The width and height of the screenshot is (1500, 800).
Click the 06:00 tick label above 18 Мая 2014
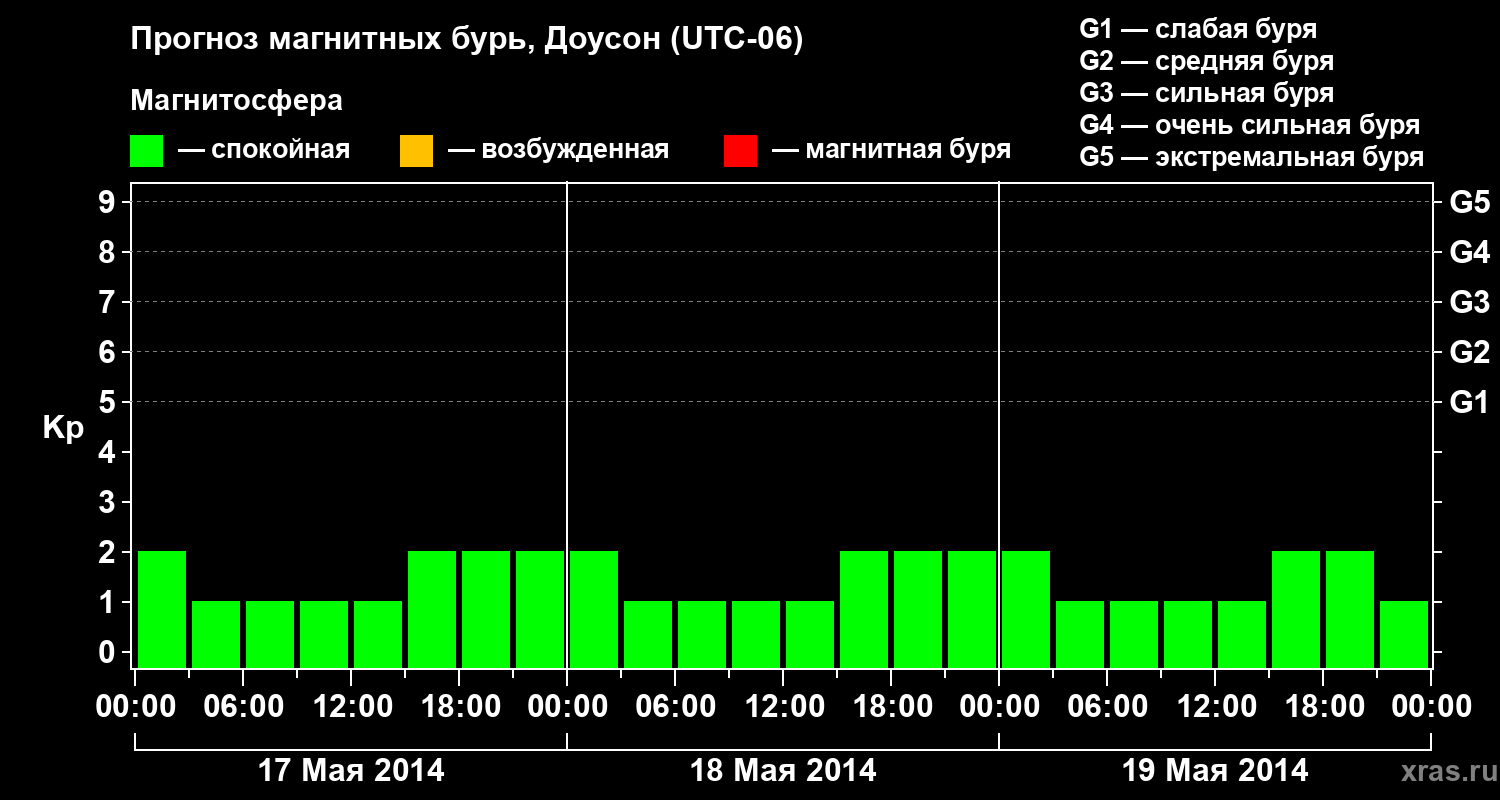coord(675,706)
